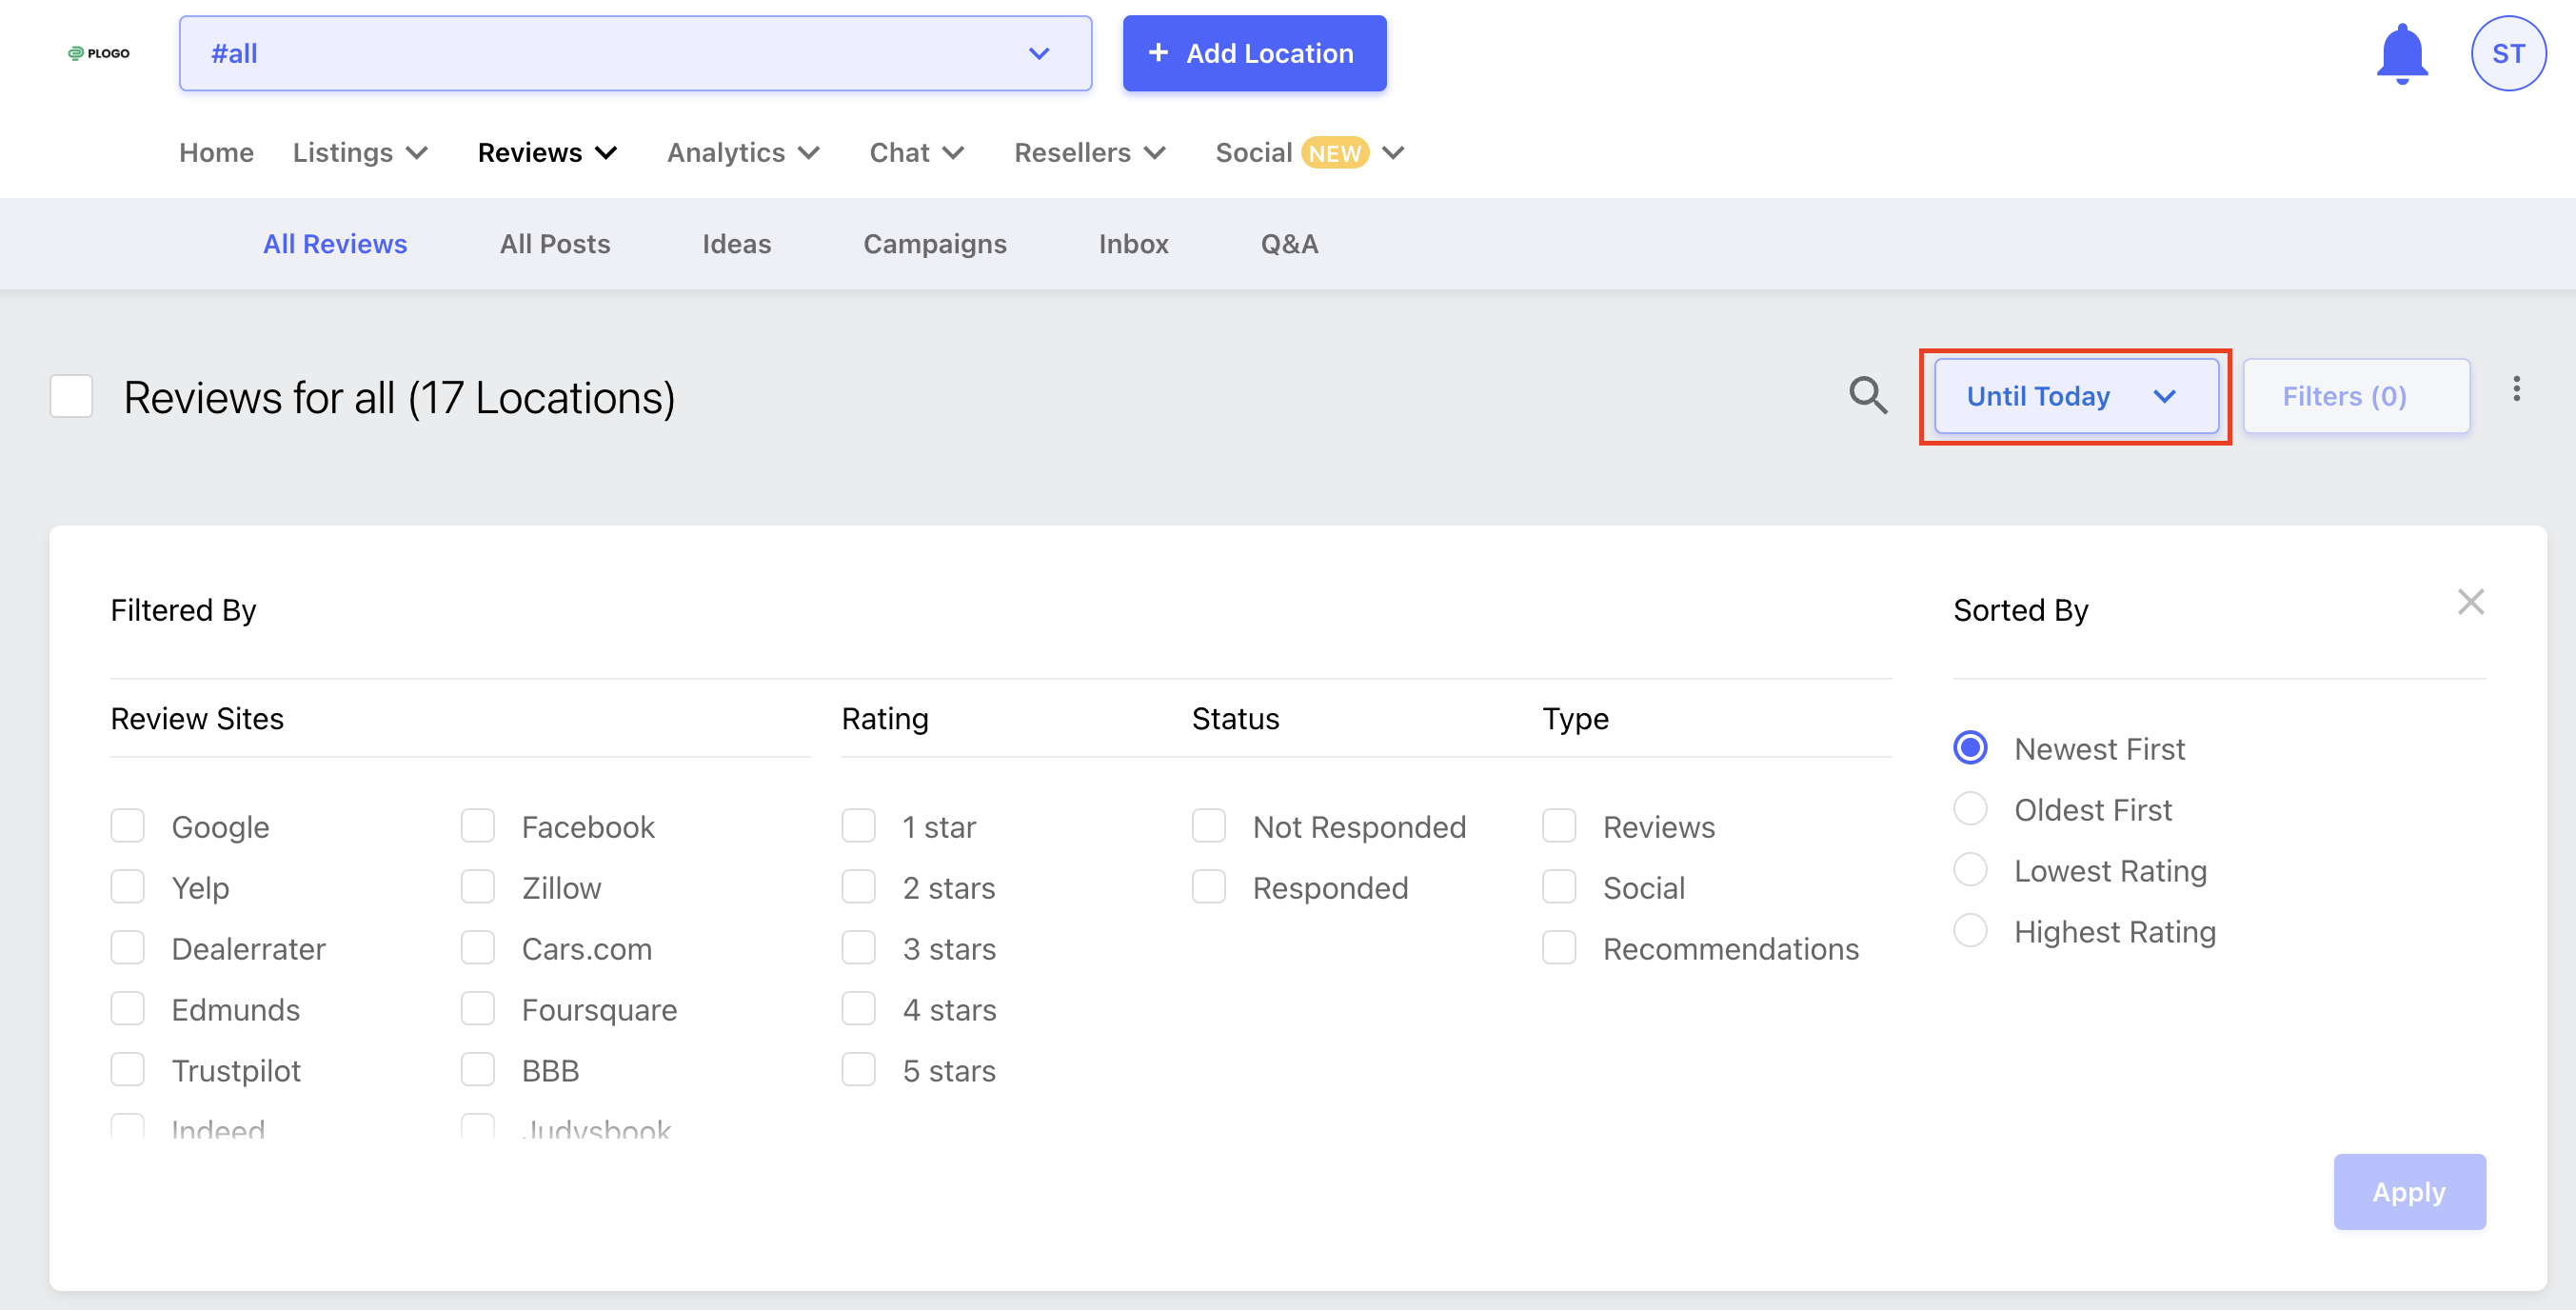
Task: Open the notifications bell
Action: click(2401, 54)
